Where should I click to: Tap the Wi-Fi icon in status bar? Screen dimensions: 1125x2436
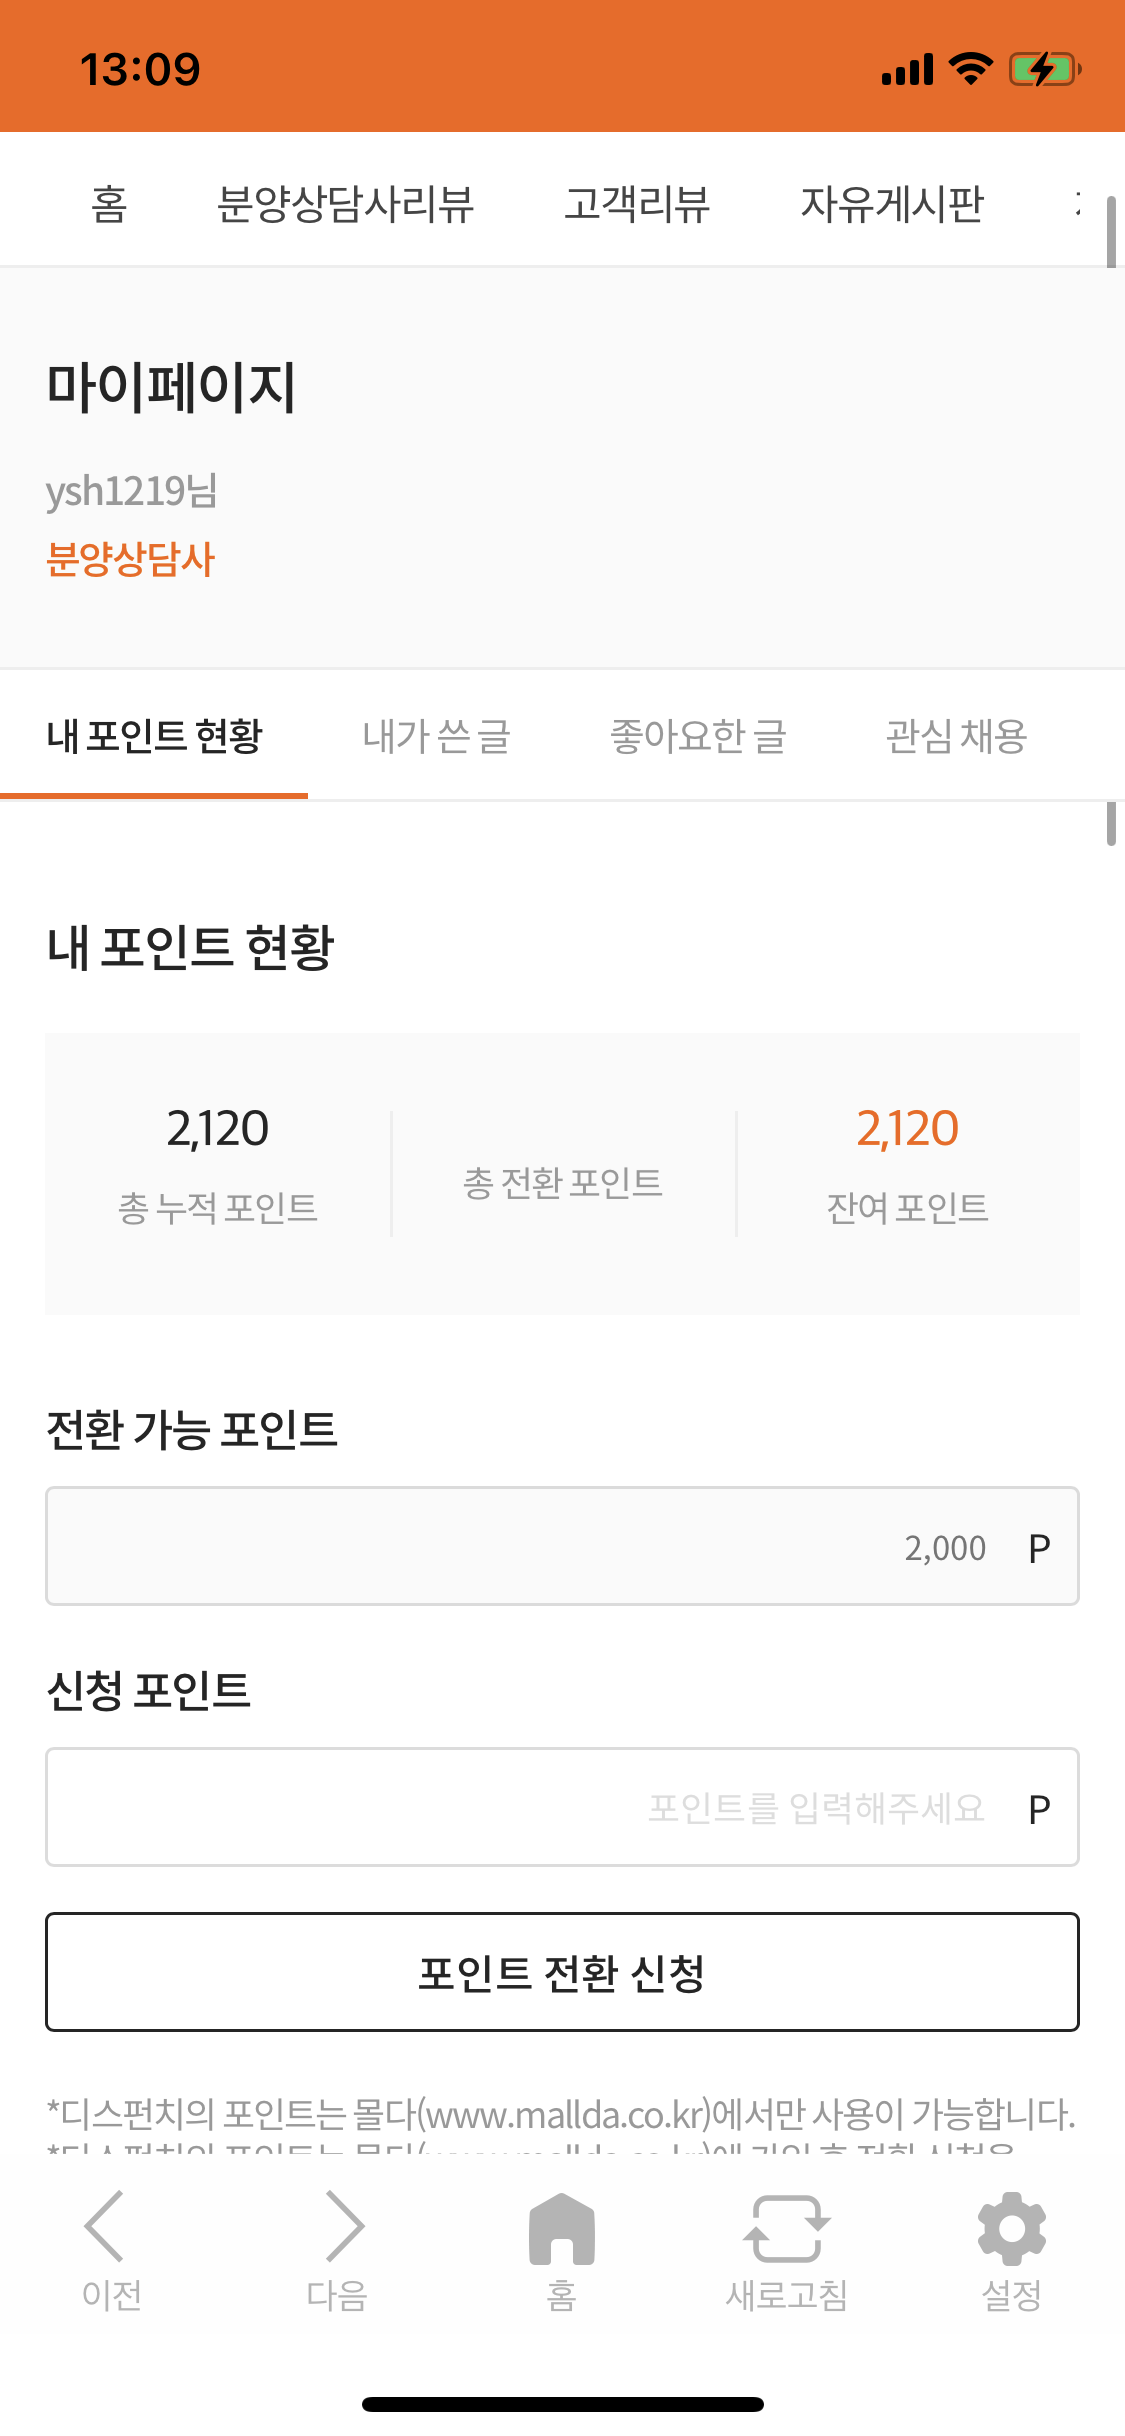pos(969,69)
